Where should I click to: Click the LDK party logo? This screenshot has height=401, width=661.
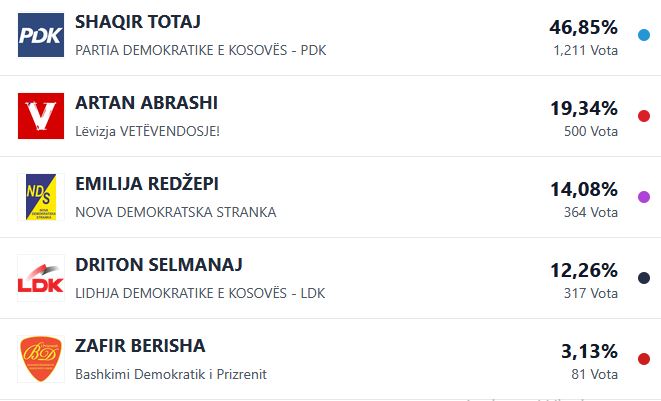[41, 278]
